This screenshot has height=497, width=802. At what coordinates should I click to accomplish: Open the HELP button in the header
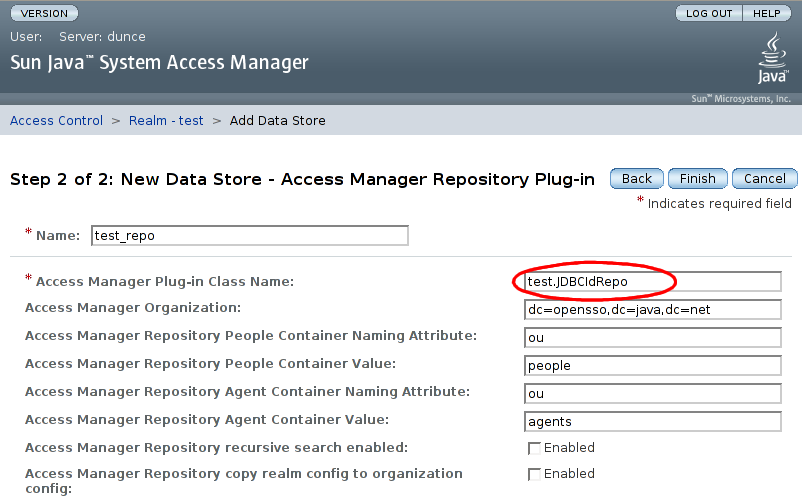(x=767, y=13)
